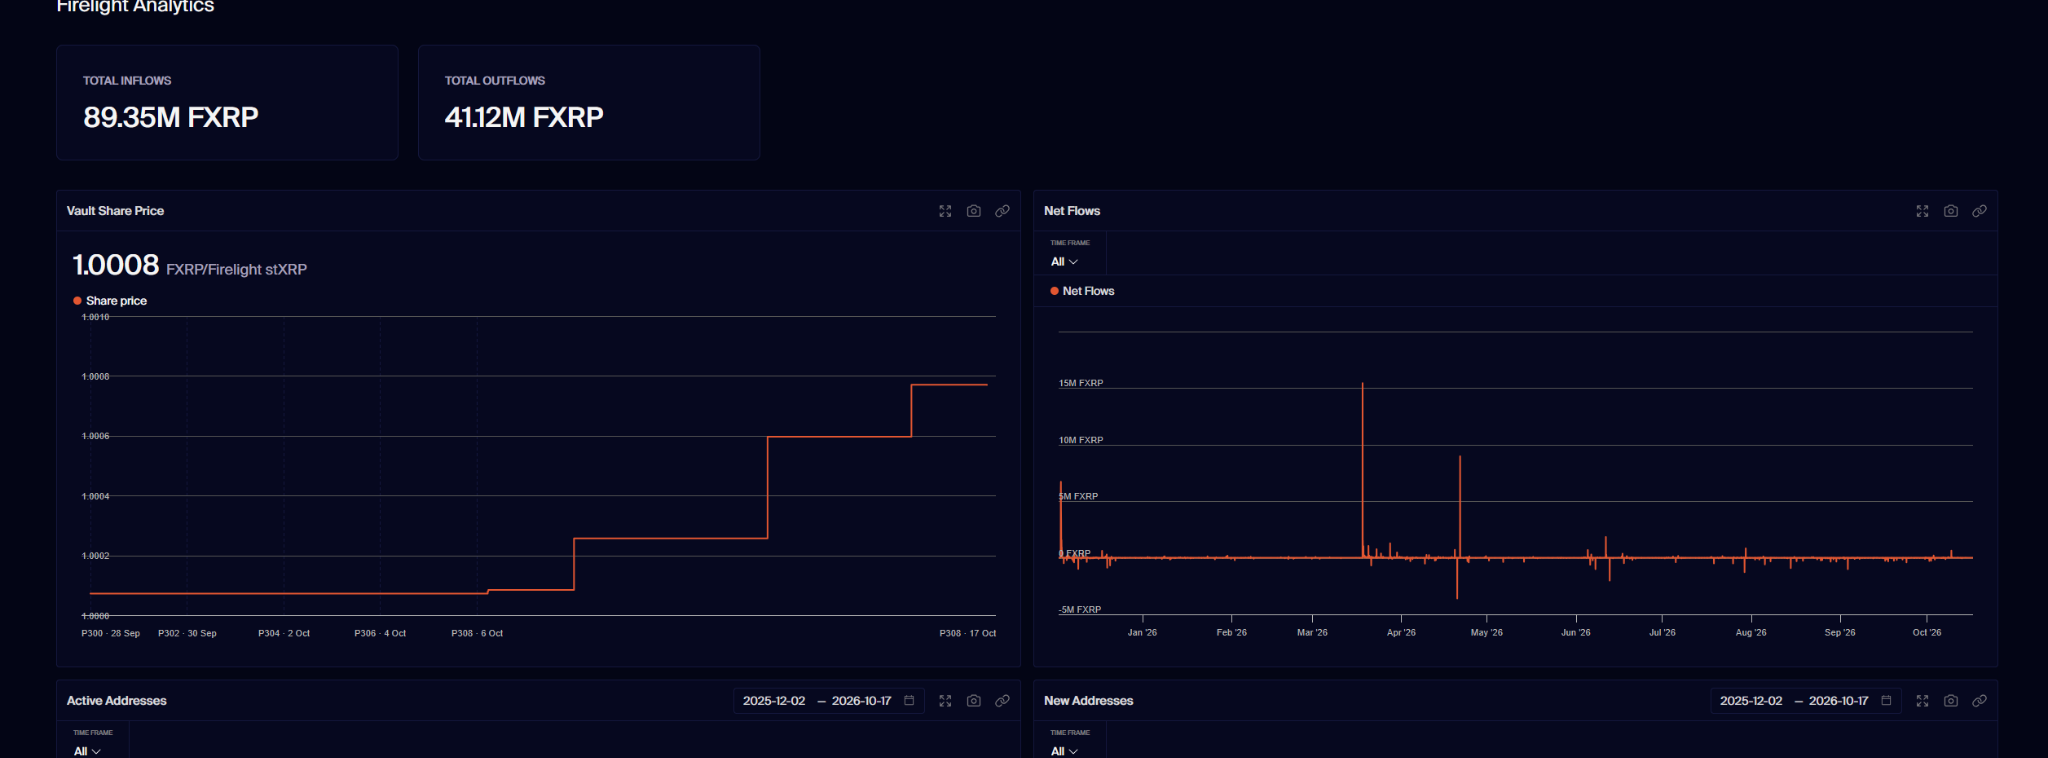The width and height of the screenshot is (2048, 758).
Task: Expand Vault Share Price chart to fullscreen
Action: click(945, 211)
